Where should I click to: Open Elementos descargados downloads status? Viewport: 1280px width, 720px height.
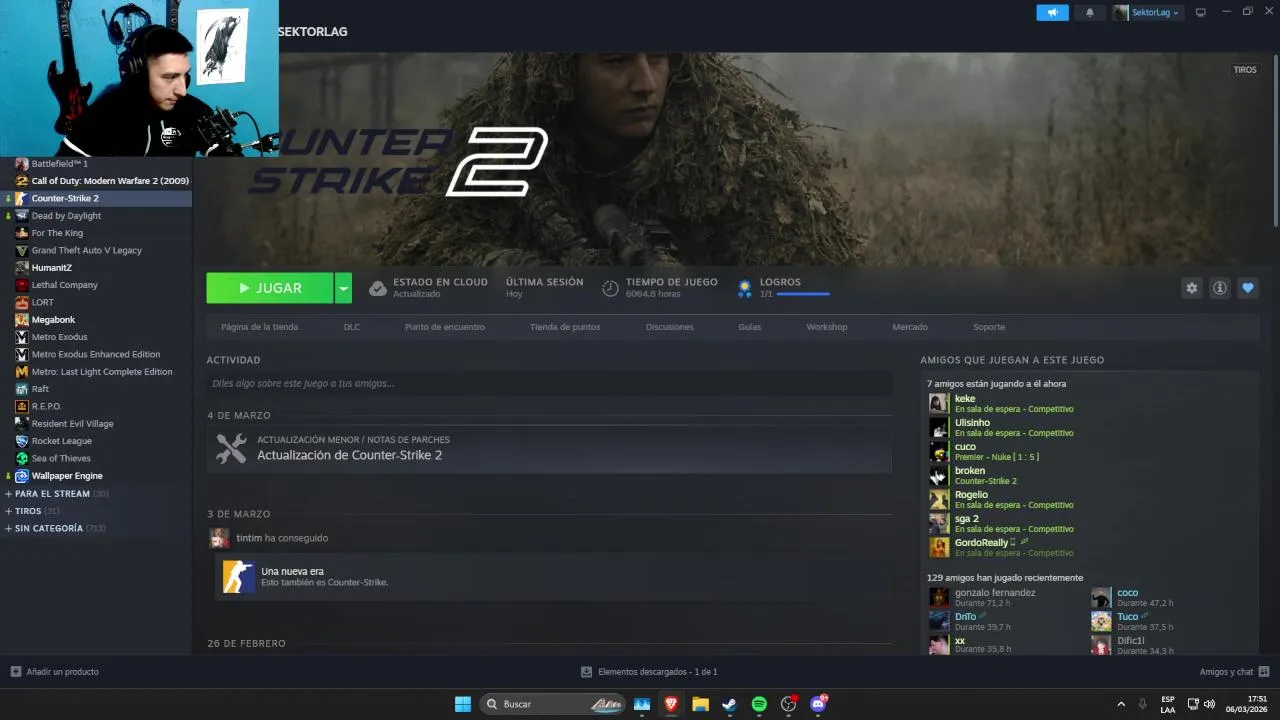coord(649,672)
